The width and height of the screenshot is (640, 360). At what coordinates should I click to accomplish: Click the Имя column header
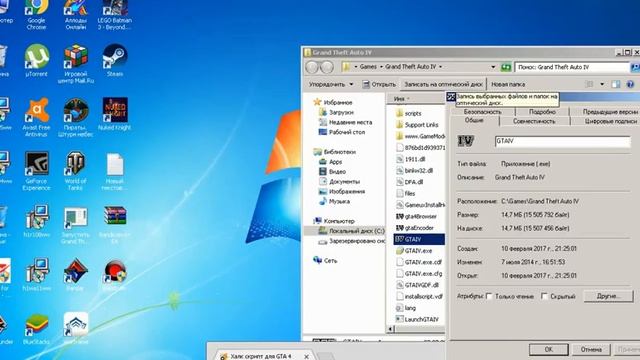click(x=416, y=98)
